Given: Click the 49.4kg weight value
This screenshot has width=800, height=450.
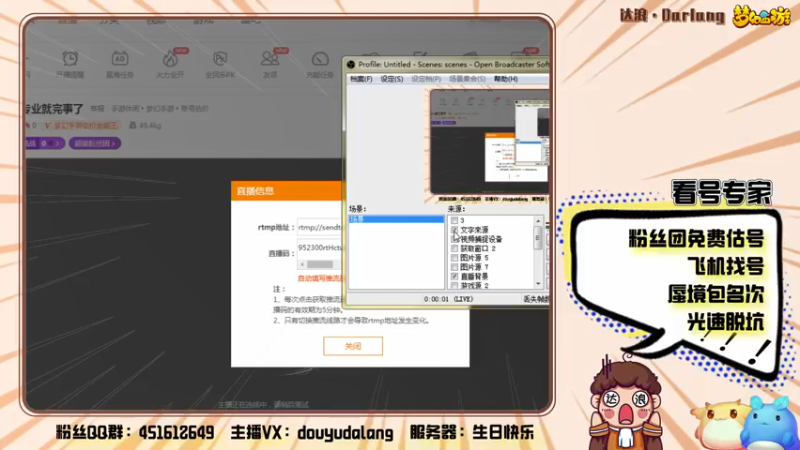Looking at the screenshot, I should (x=150, y=125).
